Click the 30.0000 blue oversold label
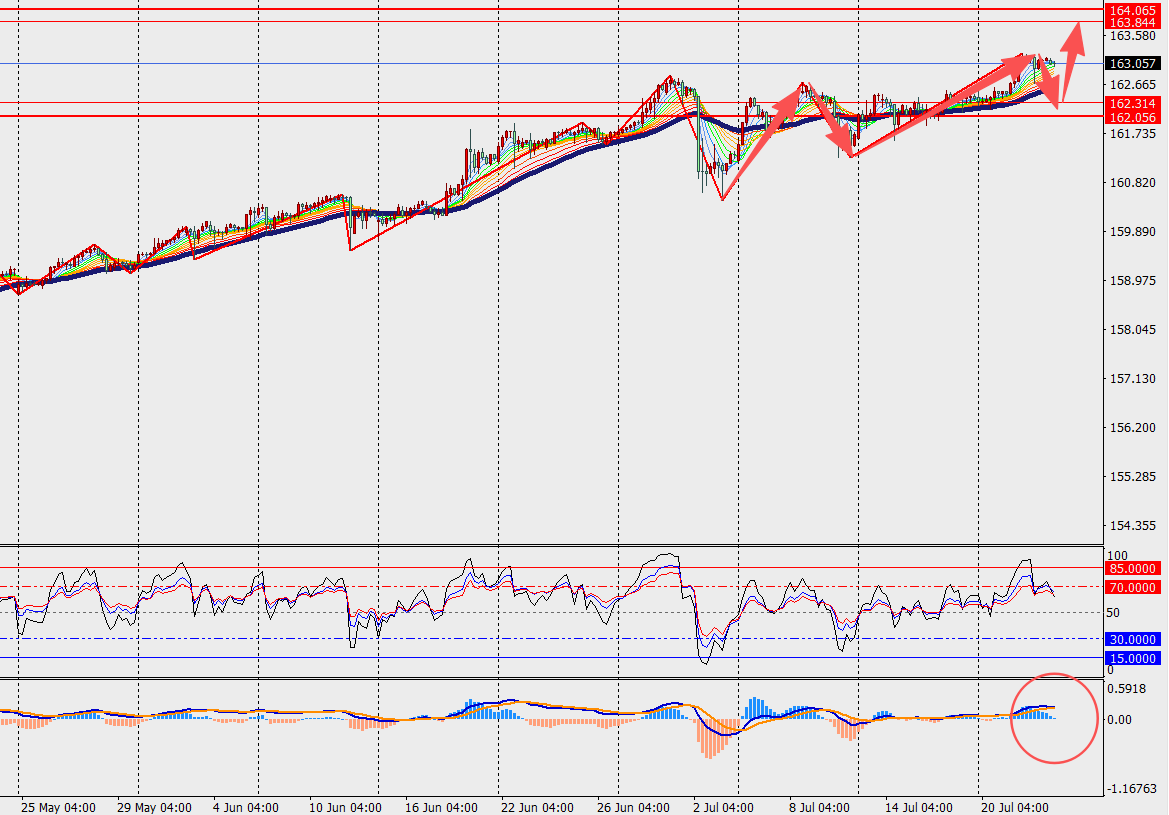 tap(1132, 639)
